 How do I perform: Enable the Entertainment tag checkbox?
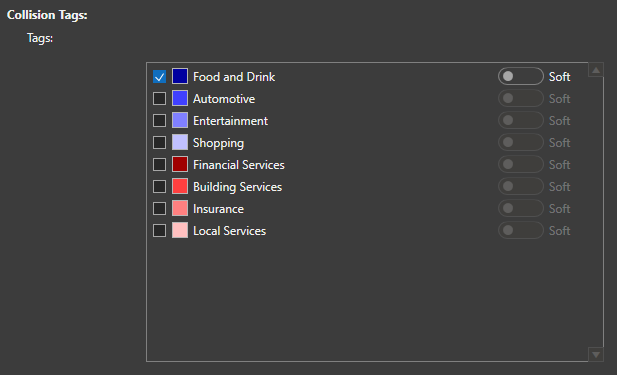tap(159, 120)
